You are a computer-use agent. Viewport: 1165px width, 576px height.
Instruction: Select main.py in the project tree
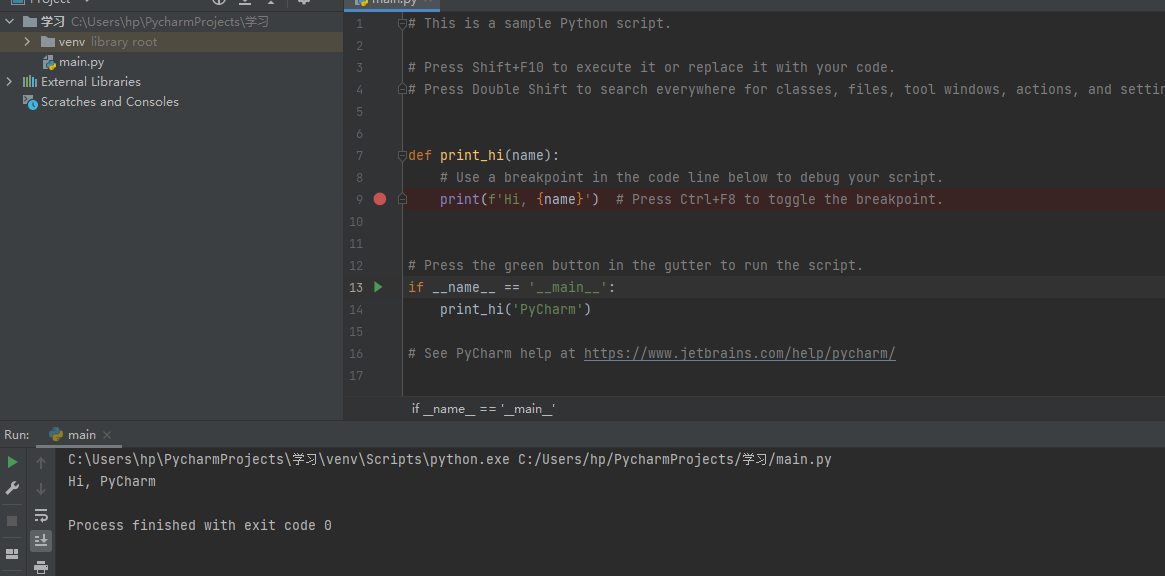tap(81, 62)
